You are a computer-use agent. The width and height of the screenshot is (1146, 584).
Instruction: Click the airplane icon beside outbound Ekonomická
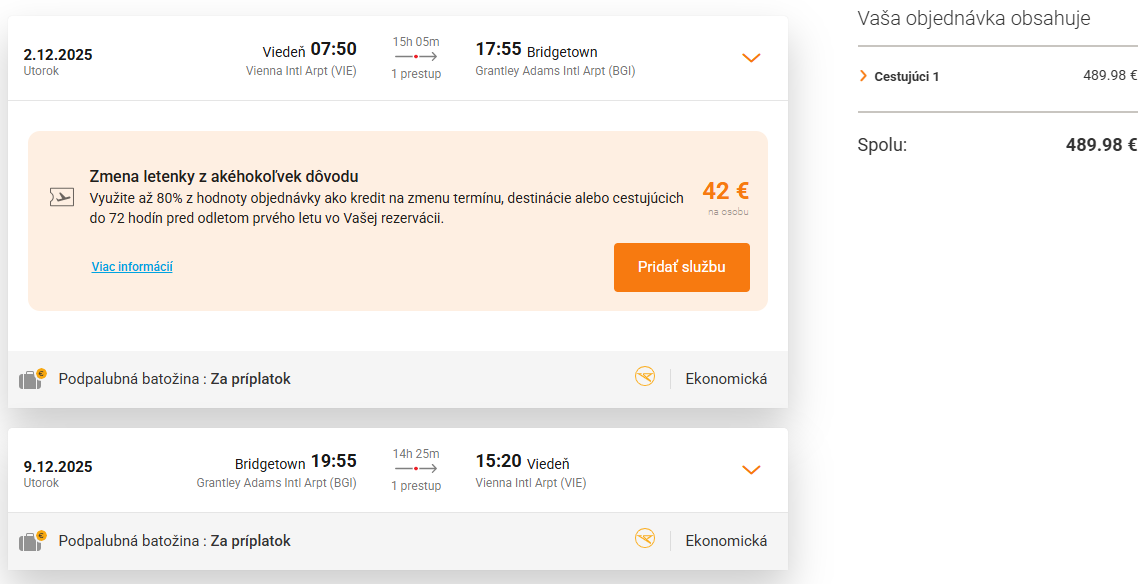point(644,378)
